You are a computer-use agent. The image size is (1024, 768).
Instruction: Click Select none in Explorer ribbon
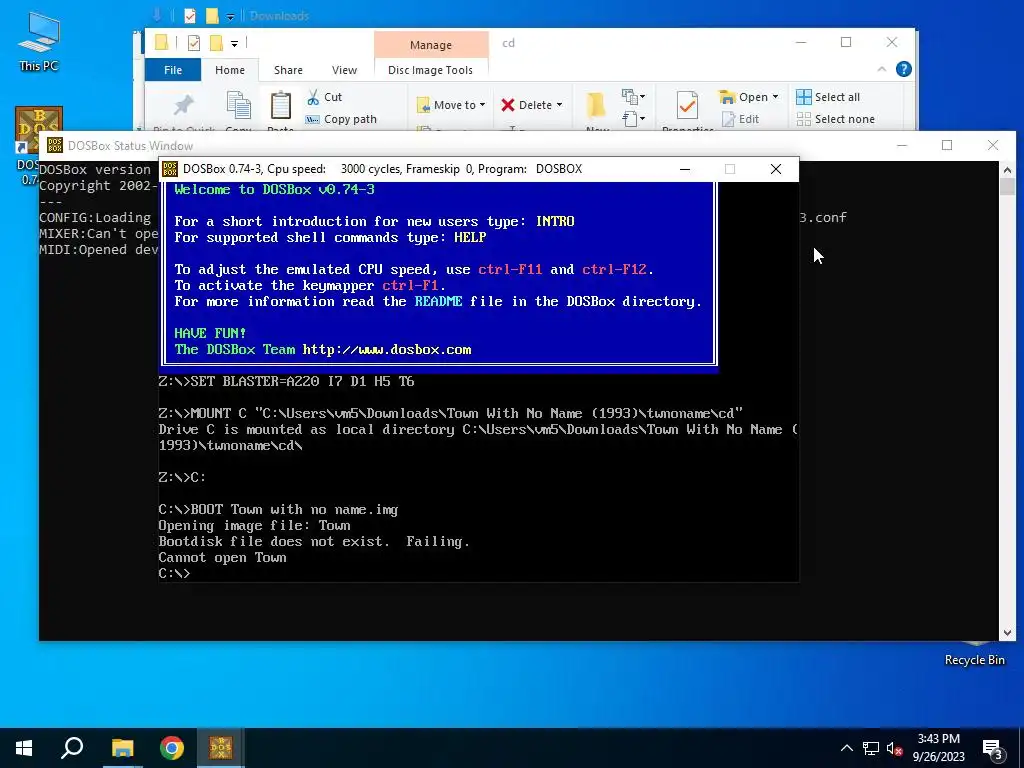tap(835, 119)
